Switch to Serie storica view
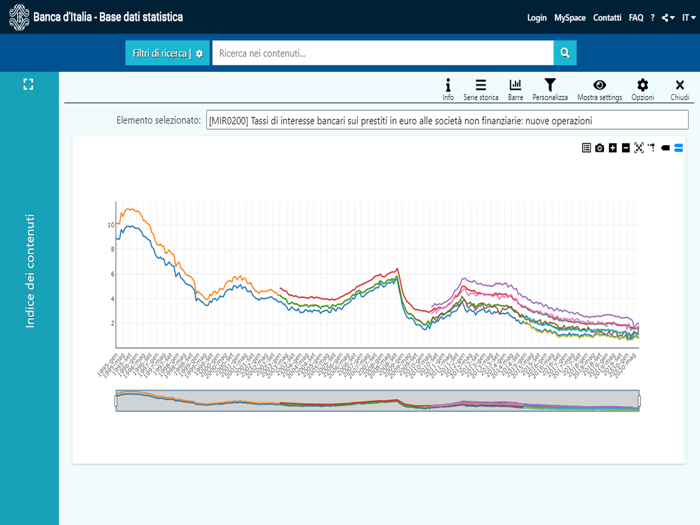The width and height of the screenshot is (700, 525). coord(481,89)
